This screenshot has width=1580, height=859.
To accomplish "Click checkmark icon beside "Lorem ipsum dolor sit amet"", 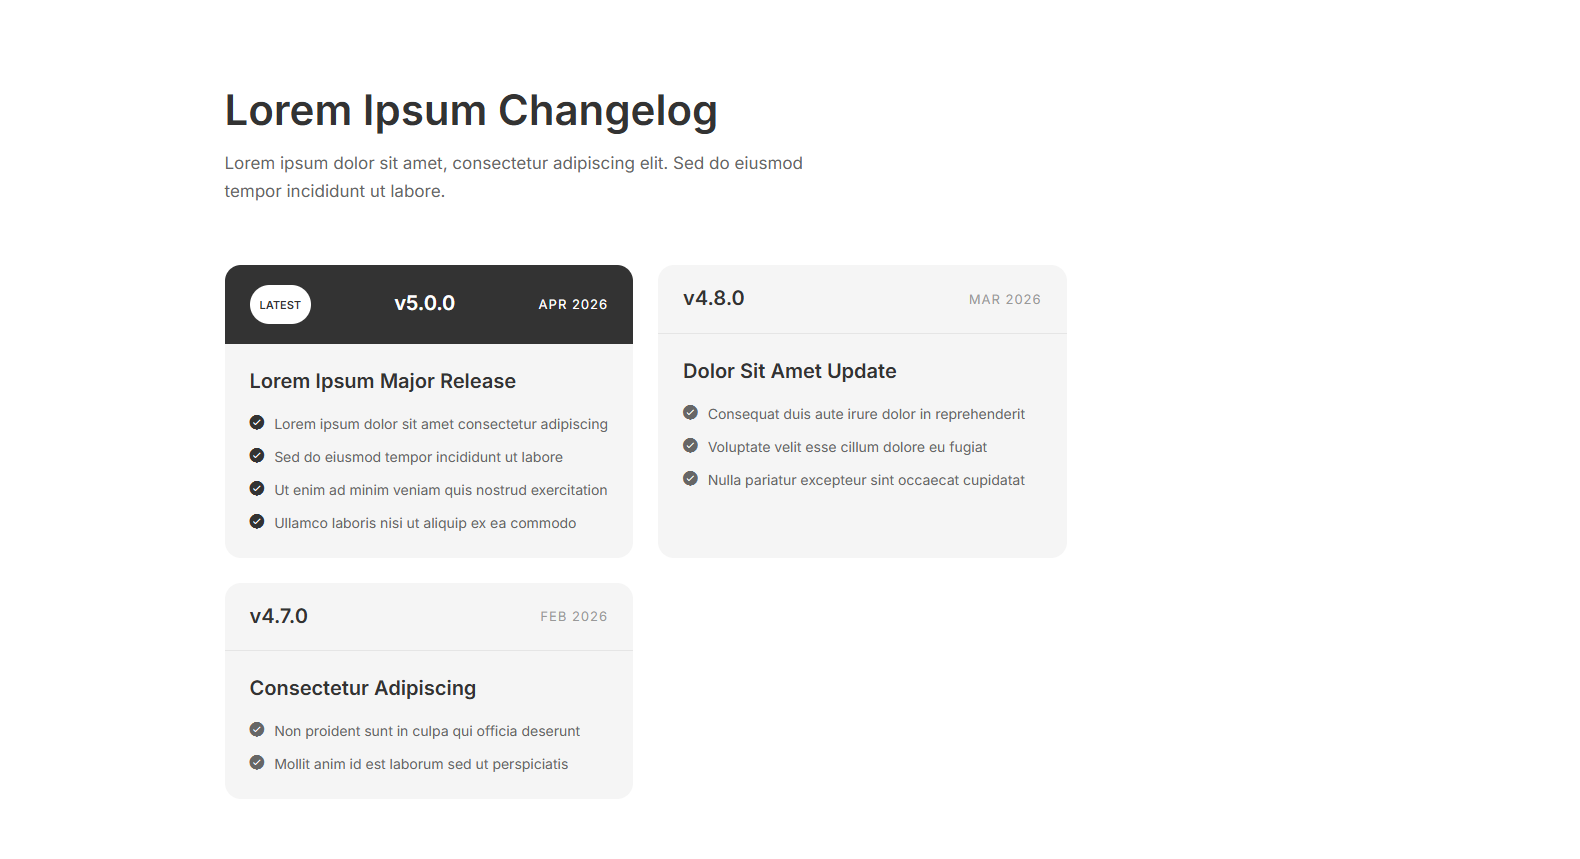I will click(257, 423).
